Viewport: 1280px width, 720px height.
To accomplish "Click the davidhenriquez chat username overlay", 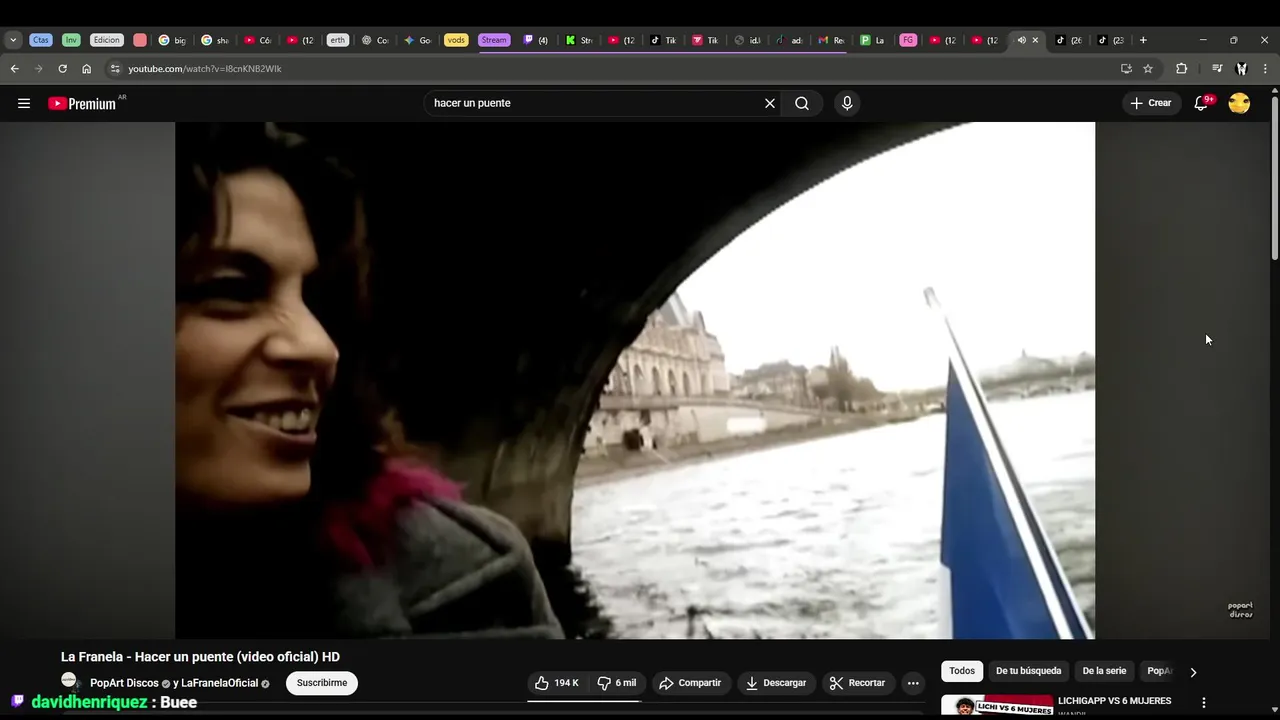I will coord(89,702).
